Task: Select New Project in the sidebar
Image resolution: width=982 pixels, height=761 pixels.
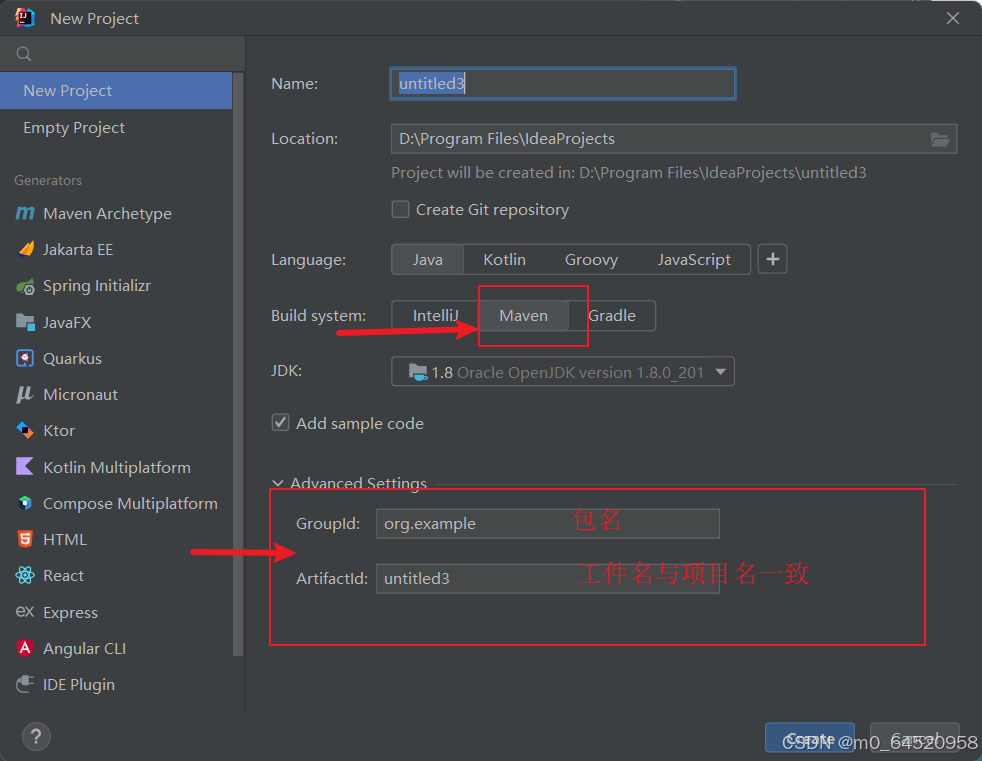Action: click(x=116, y=91)
